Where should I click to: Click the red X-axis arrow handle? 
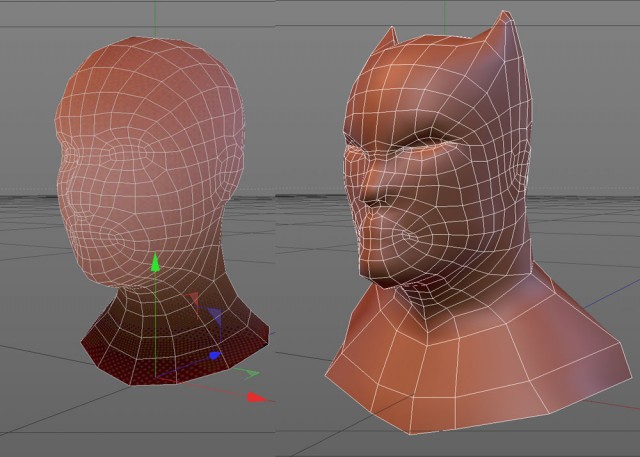(x=257, y=397)
